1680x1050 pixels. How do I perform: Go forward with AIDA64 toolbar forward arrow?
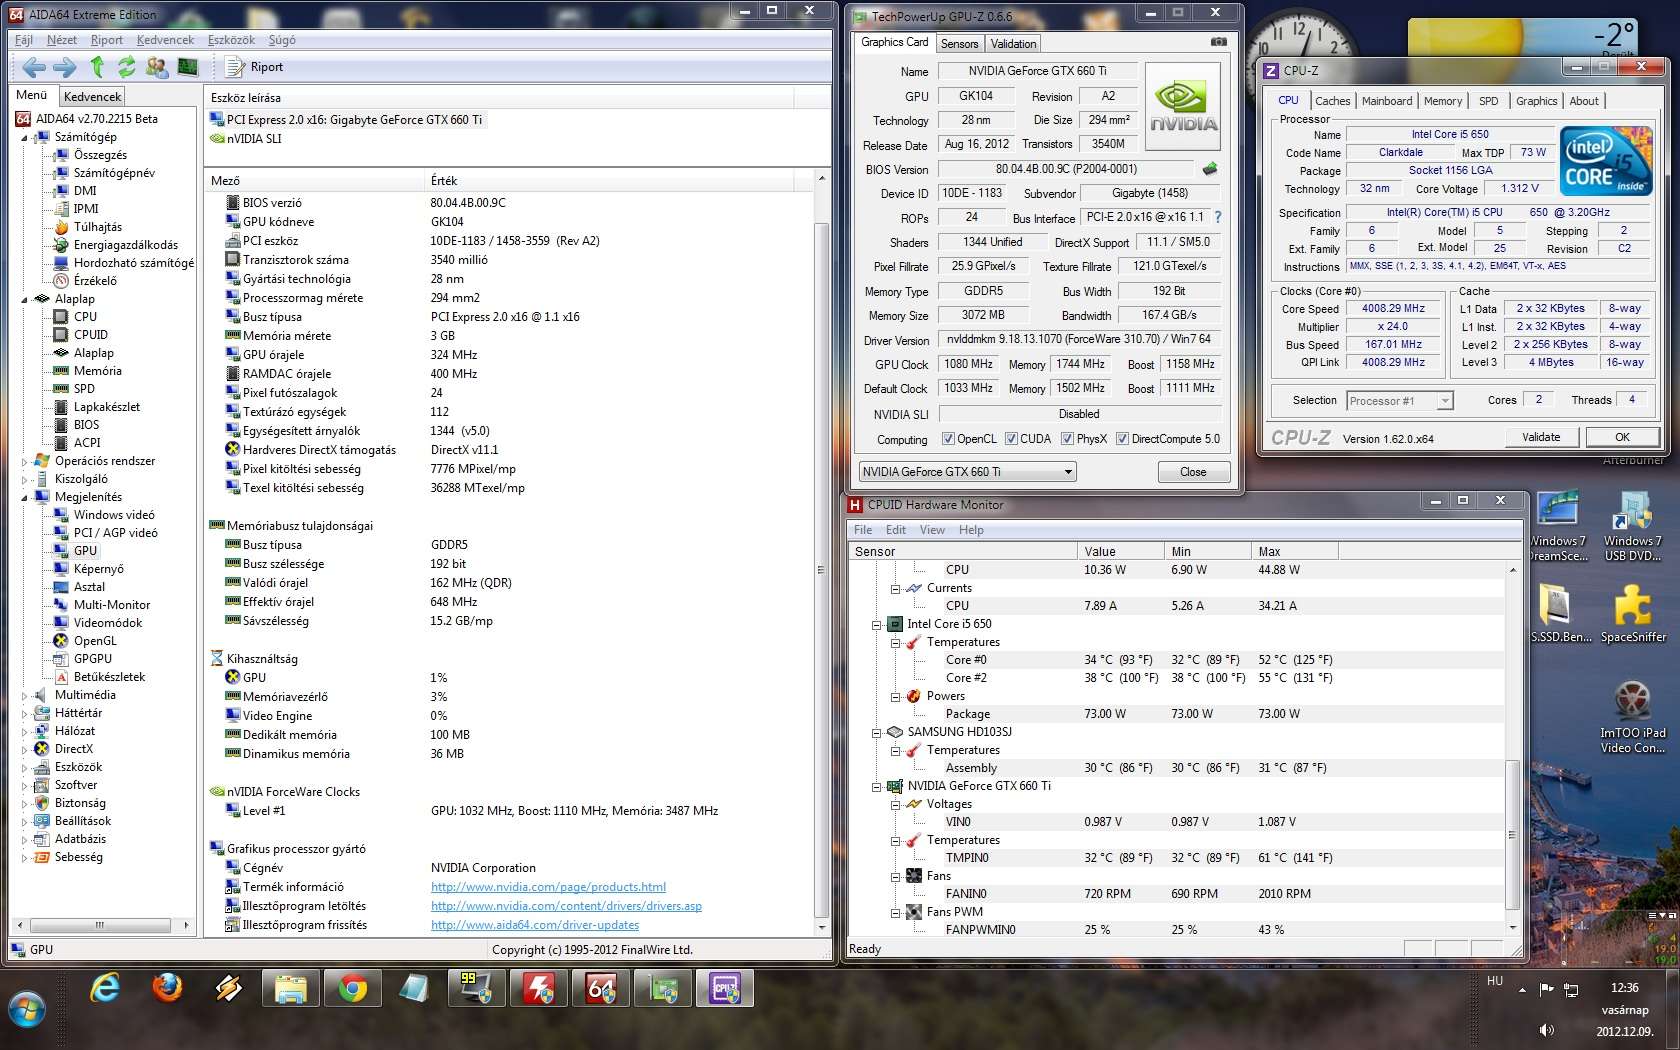click(65, 67)
